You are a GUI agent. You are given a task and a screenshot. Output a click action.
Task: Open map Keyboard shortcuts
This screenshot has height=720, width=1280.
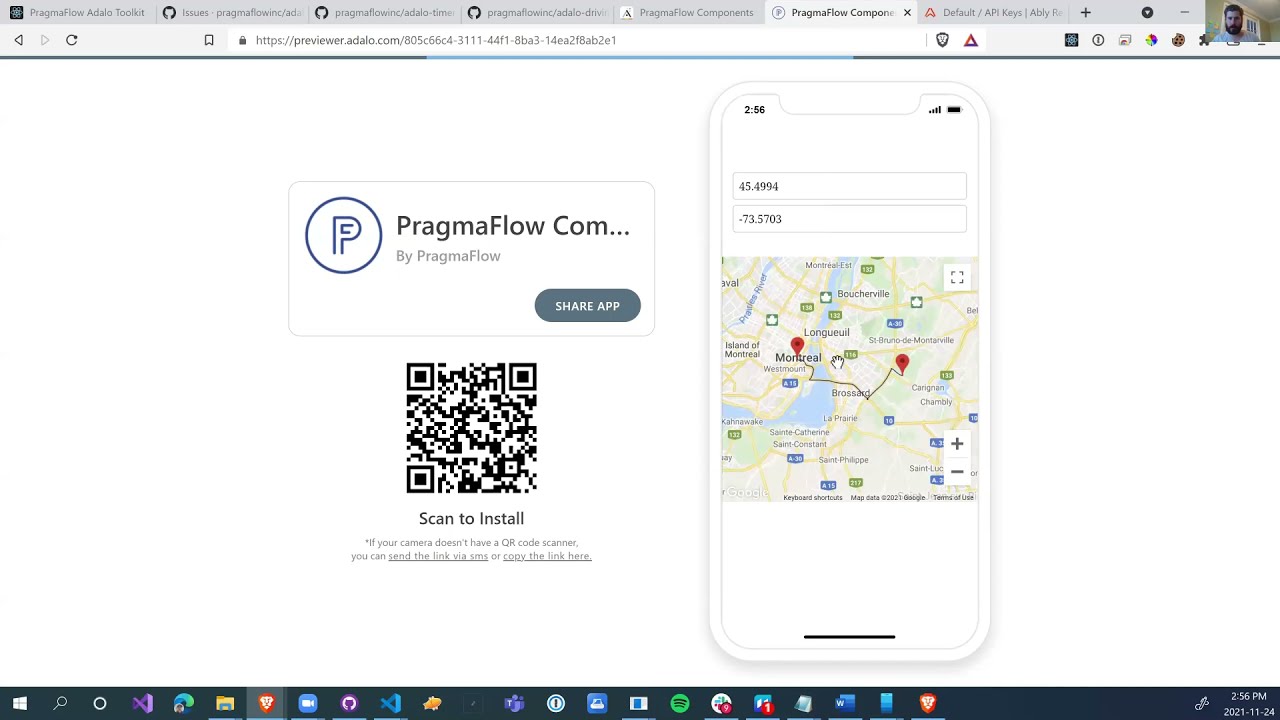(813, 497)
